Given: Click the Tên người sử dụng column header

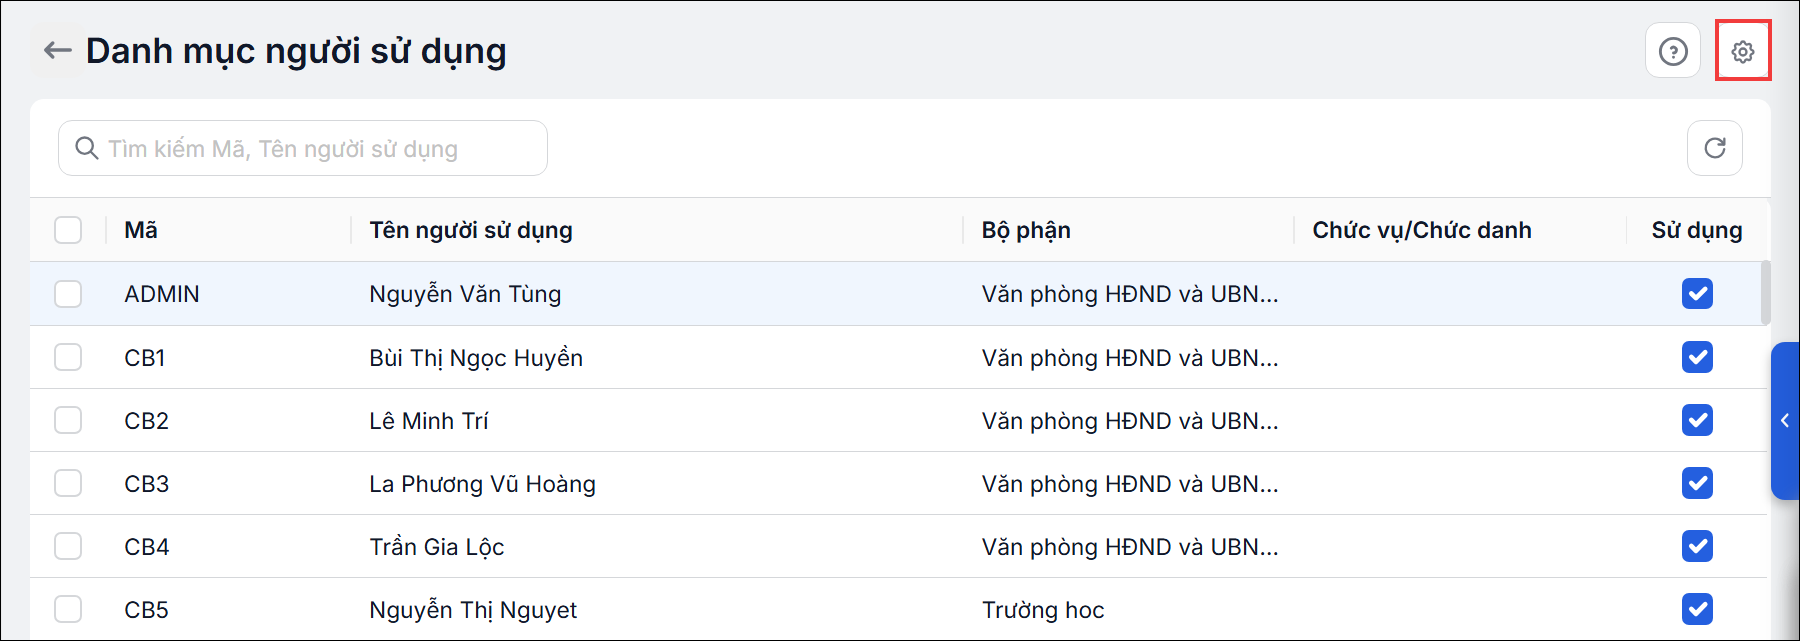Looking at the screenshot, I should [471, 230].
